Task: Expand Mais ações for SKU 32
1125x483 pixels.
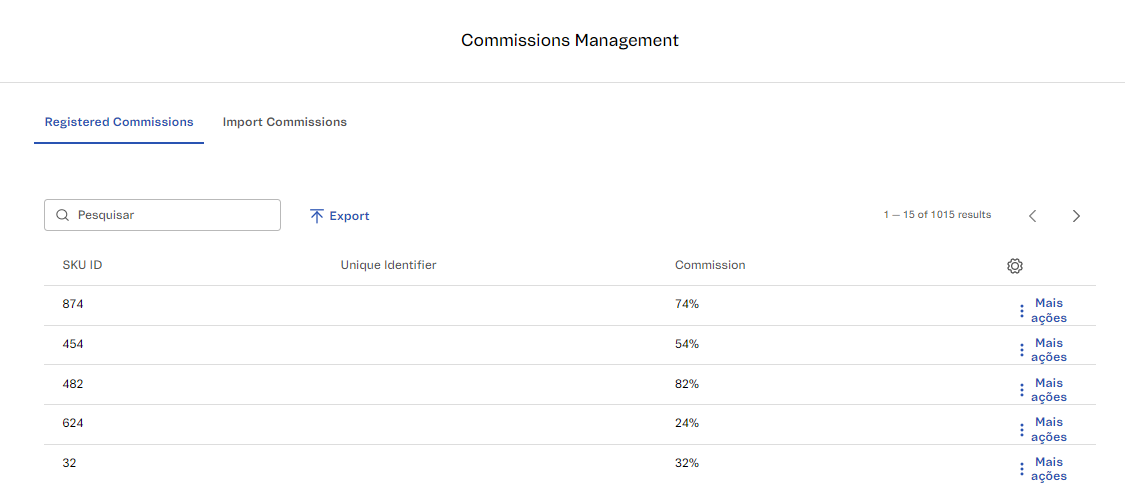Action: pos(1048,469)
